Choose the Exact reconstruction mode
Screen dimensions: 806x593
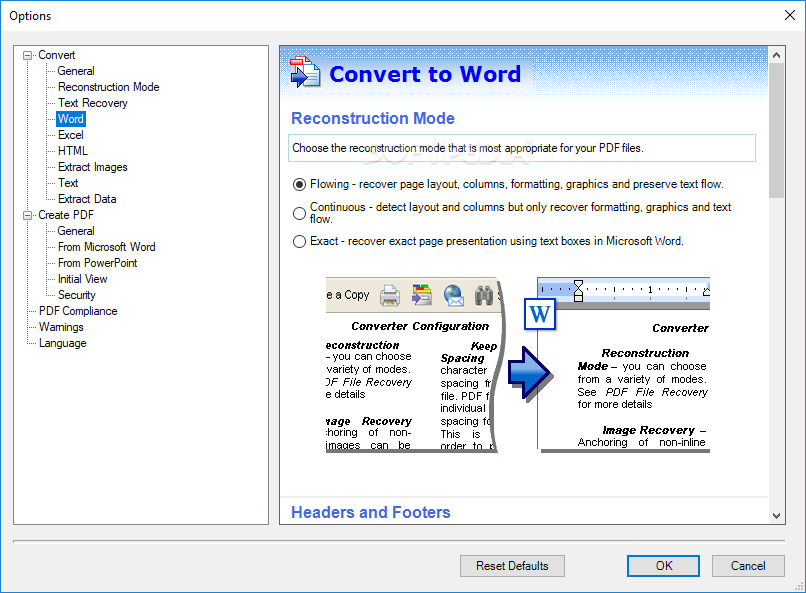(x=299, y=242)
